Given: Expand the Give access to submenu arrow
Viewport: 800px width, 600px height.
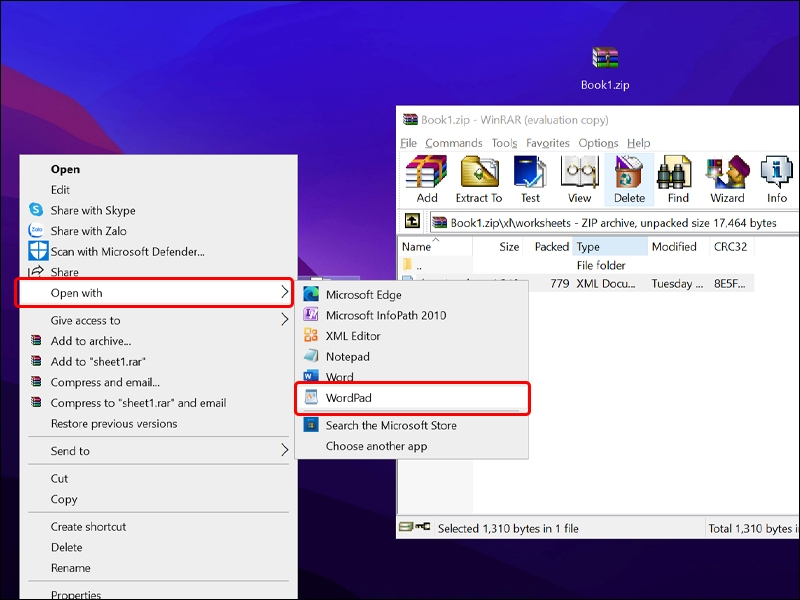Looking at the screenshot, I should point(285,320).
